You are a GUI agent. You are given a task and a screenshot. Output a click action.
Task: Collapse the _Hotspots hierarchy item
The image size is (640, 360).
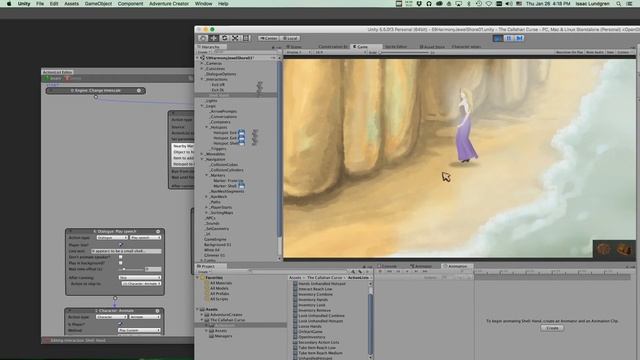(x=207, y=127)
